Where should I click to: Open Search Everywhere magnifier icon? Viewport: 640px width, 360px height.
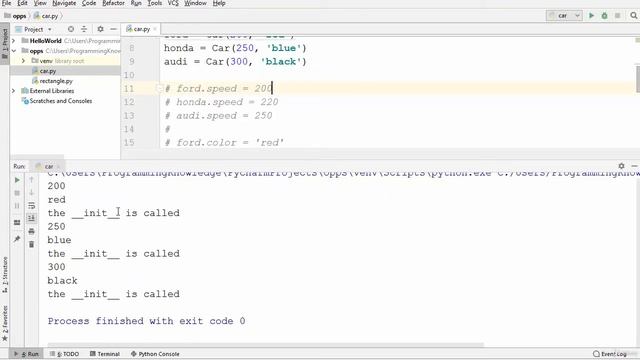(x=633, y=16)
